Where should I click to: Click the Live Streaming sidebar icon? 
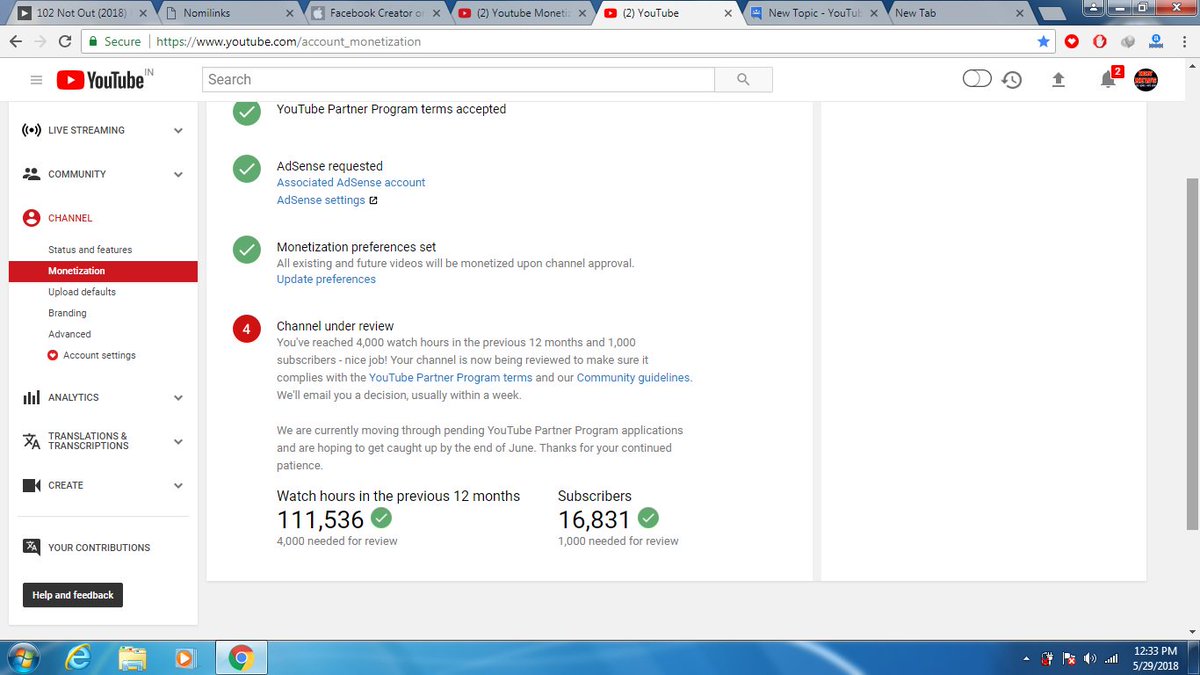point(31,130)
